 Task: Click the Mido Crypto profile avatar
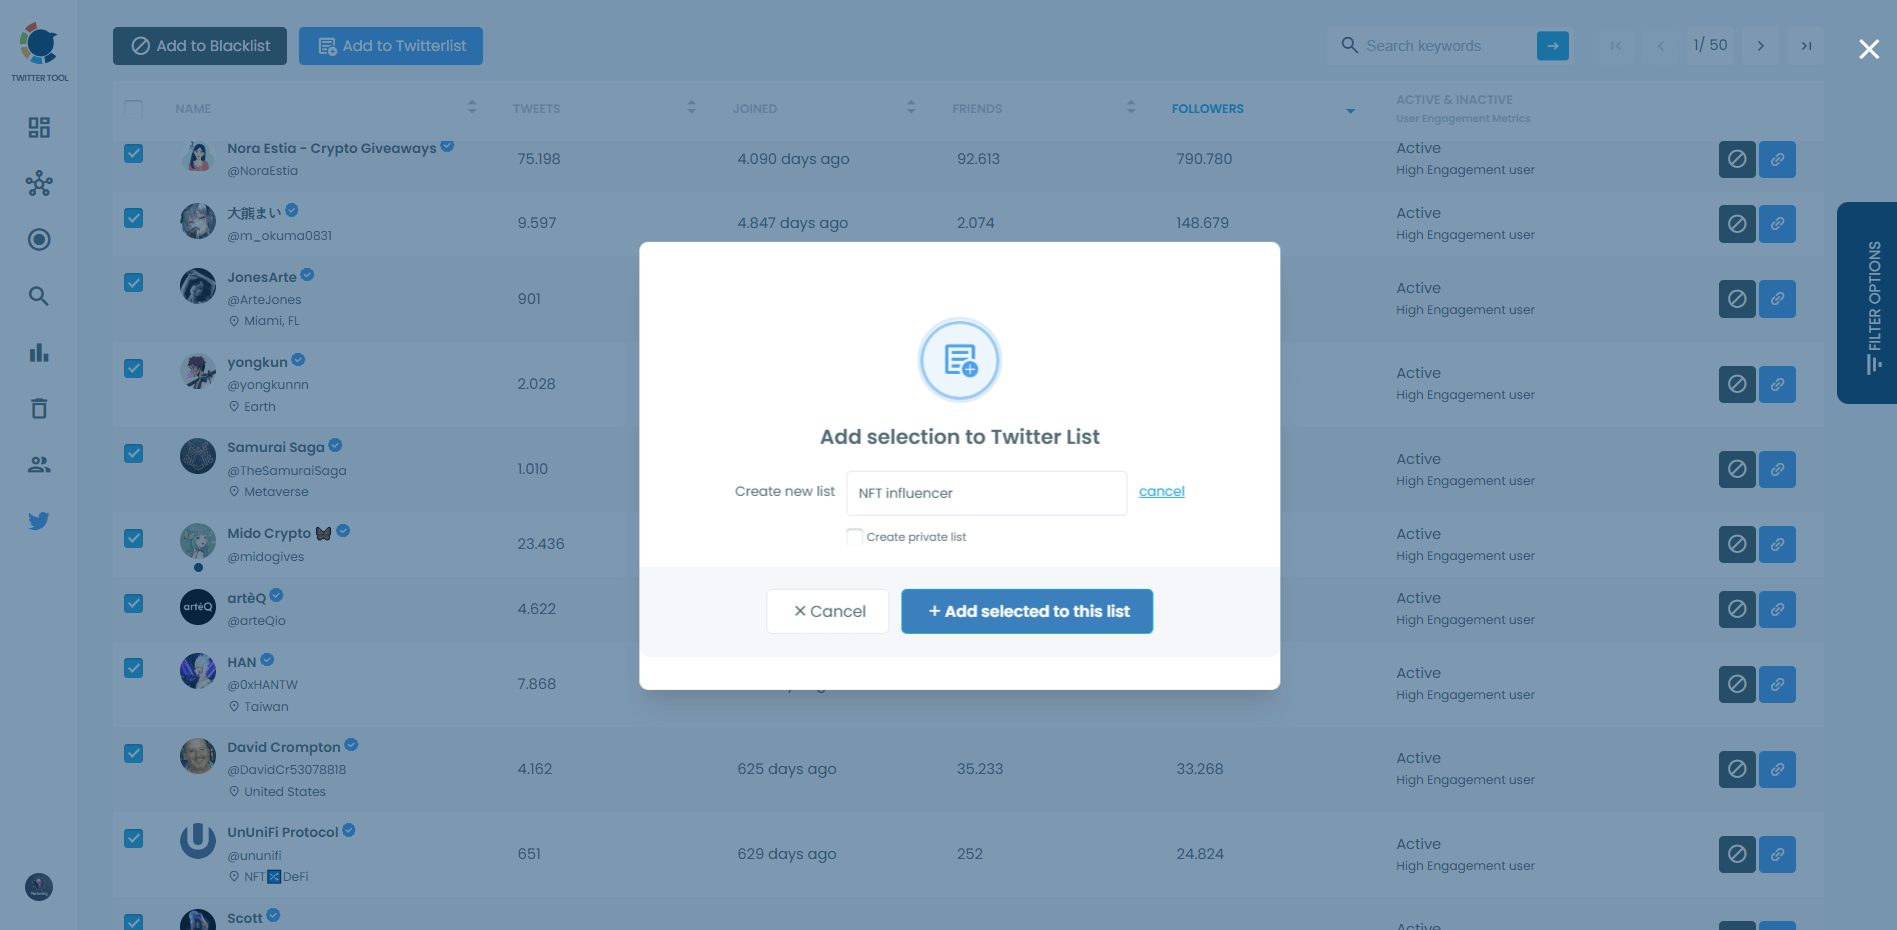click(x=198, y=542)
